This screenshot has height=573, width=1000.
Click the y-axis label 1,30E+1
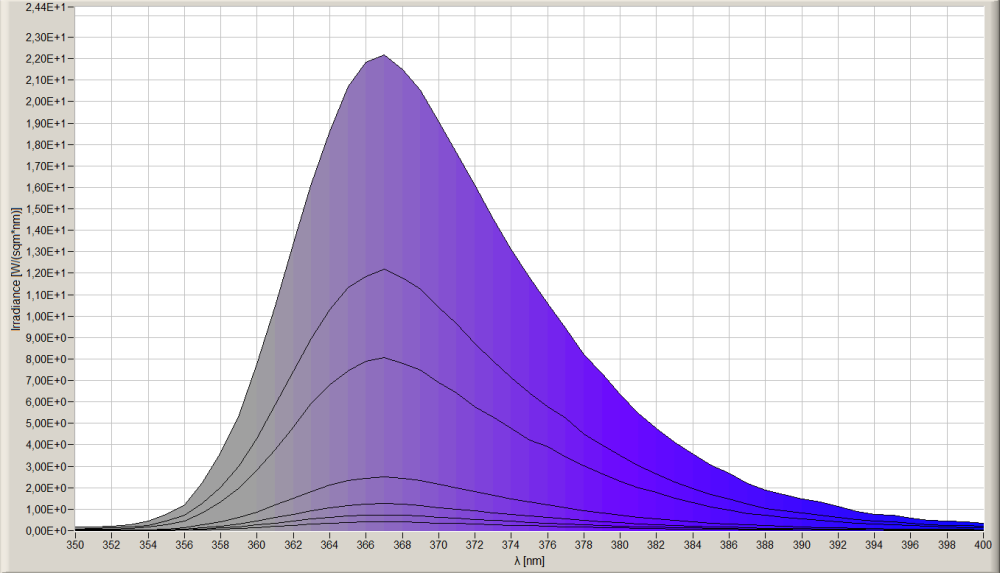coord(44,252)
